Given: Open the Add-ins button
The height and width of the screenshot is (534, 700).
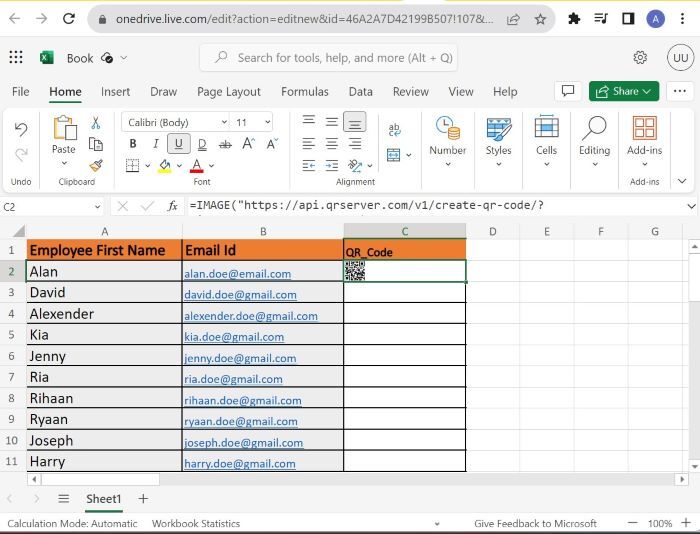Looking at the screenshot, I should (x=644, y=141).
